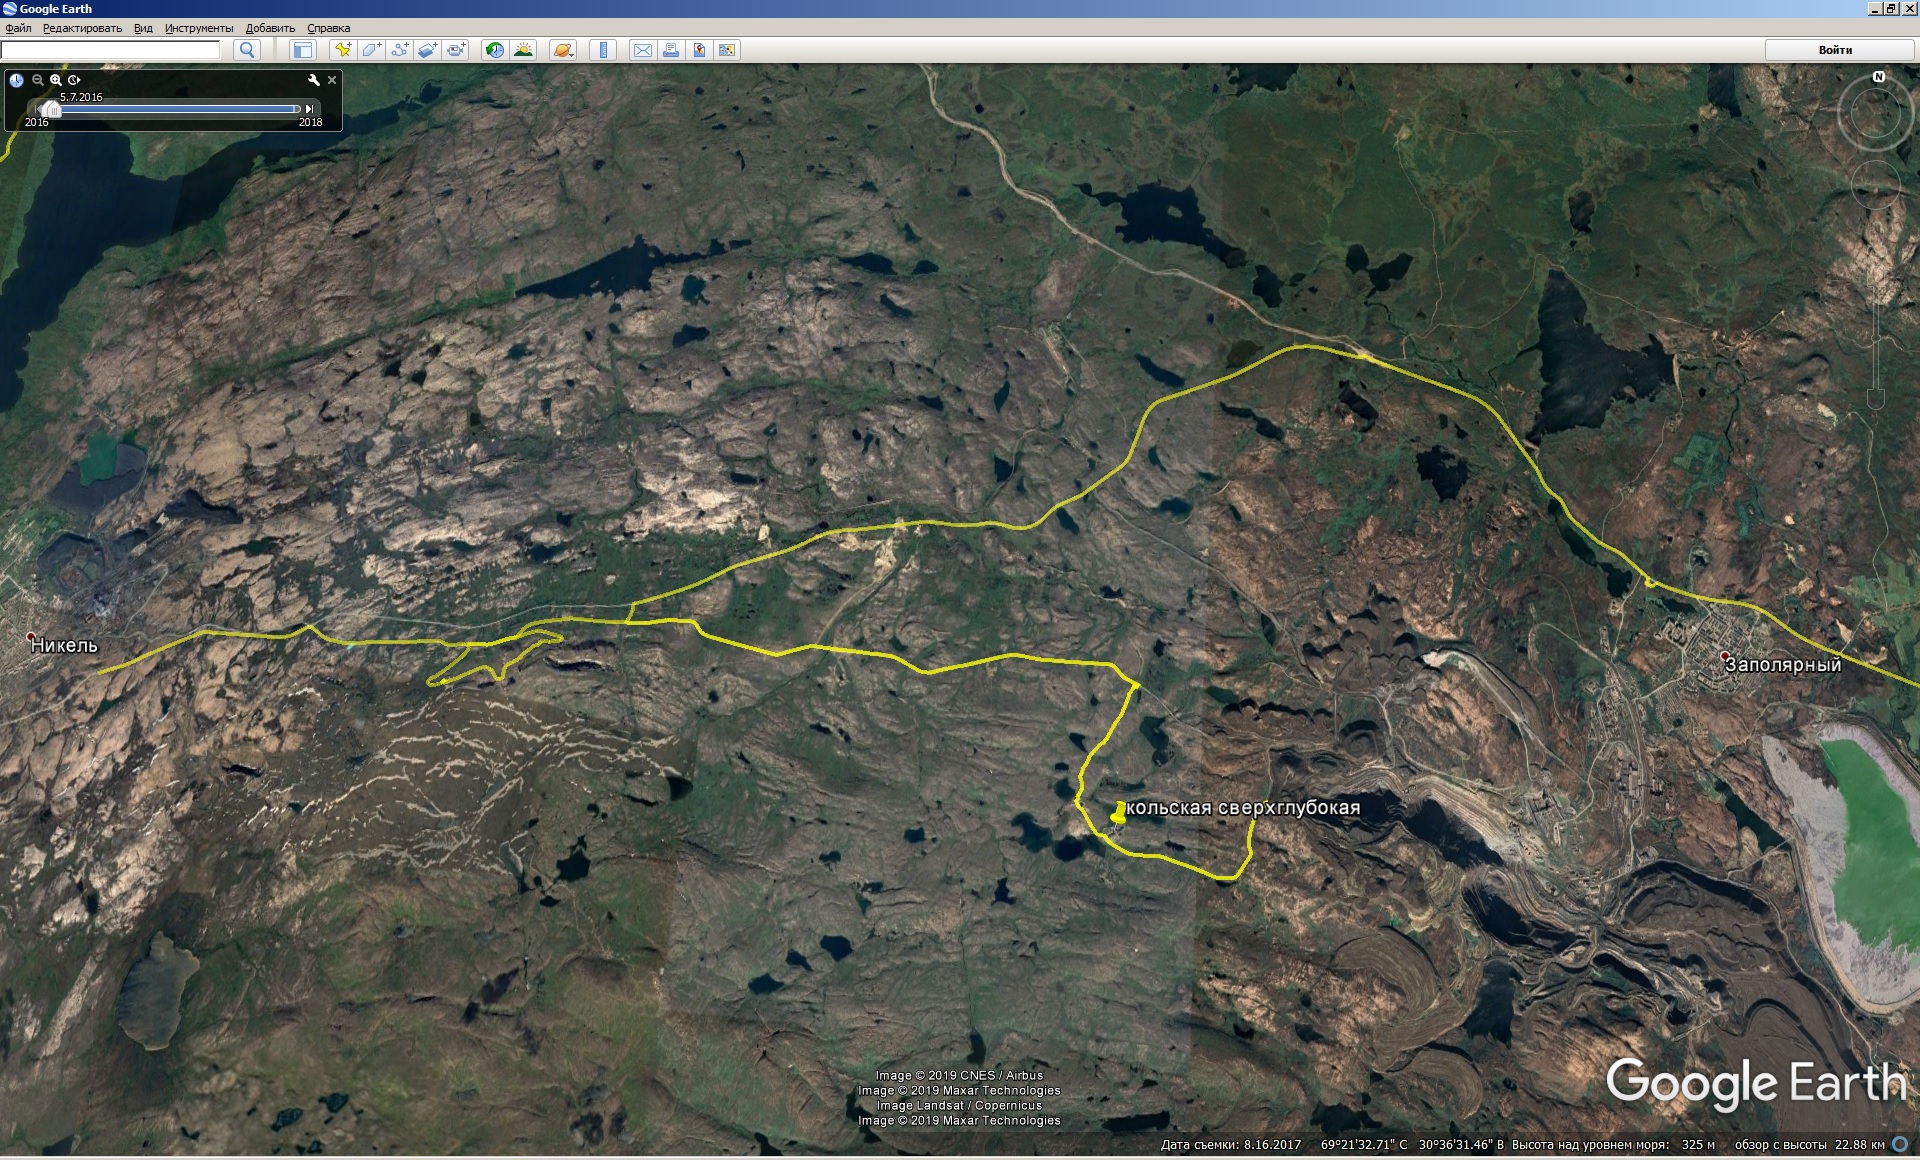
Task: Click the Email envelope icon
Action: pyautogui.click(x=642, y=50)
